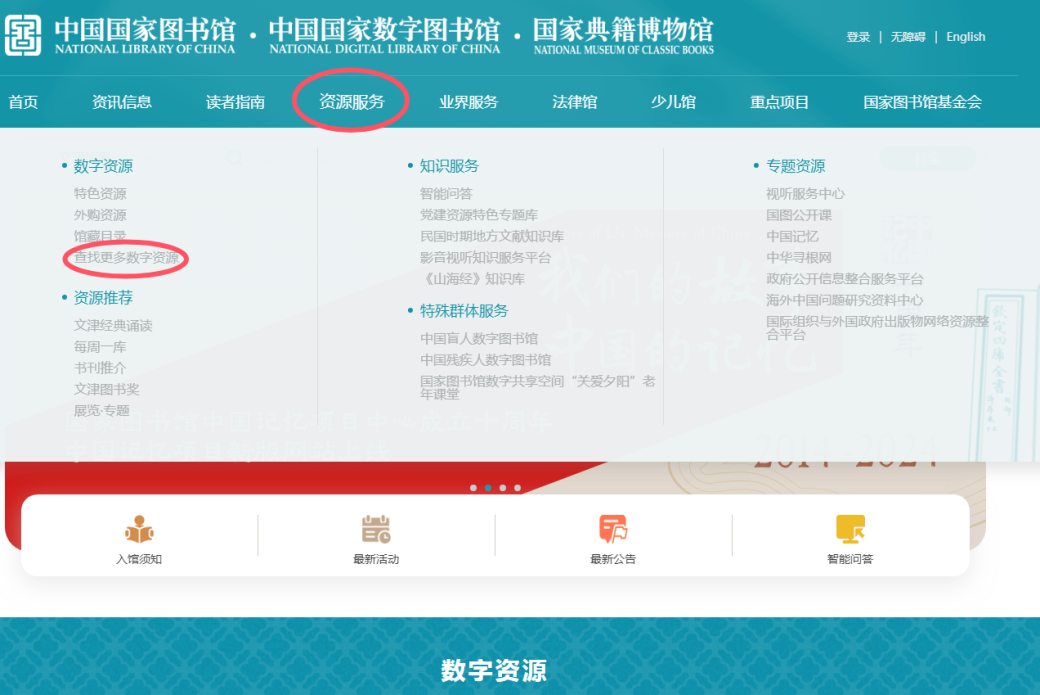The height and width of the screenshot is (695, 1040).
Task: Open 《山海经》知识库 link
Action: pos(474,279)
